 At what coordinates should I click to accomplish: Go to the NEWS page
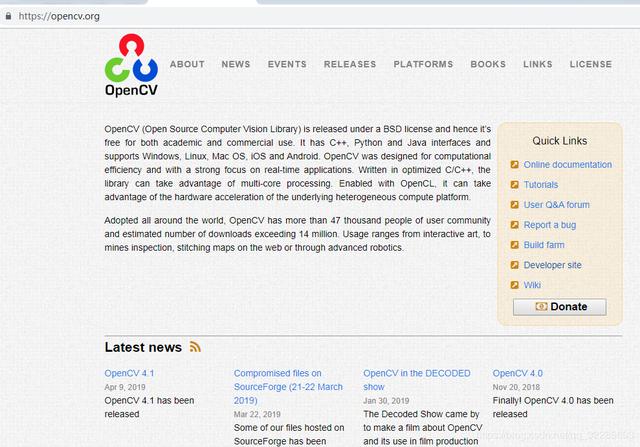[236, 64]
